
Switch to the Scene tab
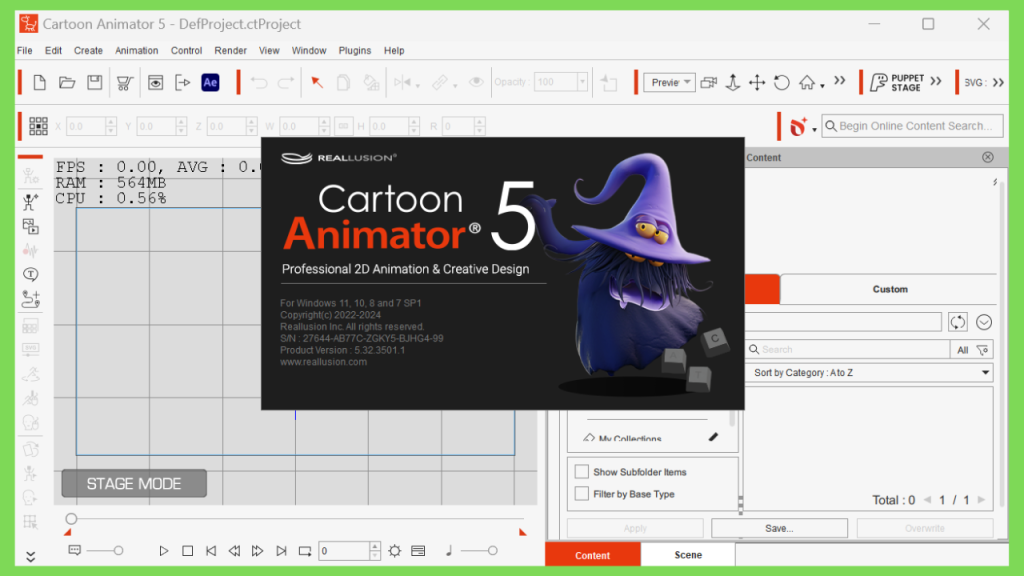tap(688, 554)
